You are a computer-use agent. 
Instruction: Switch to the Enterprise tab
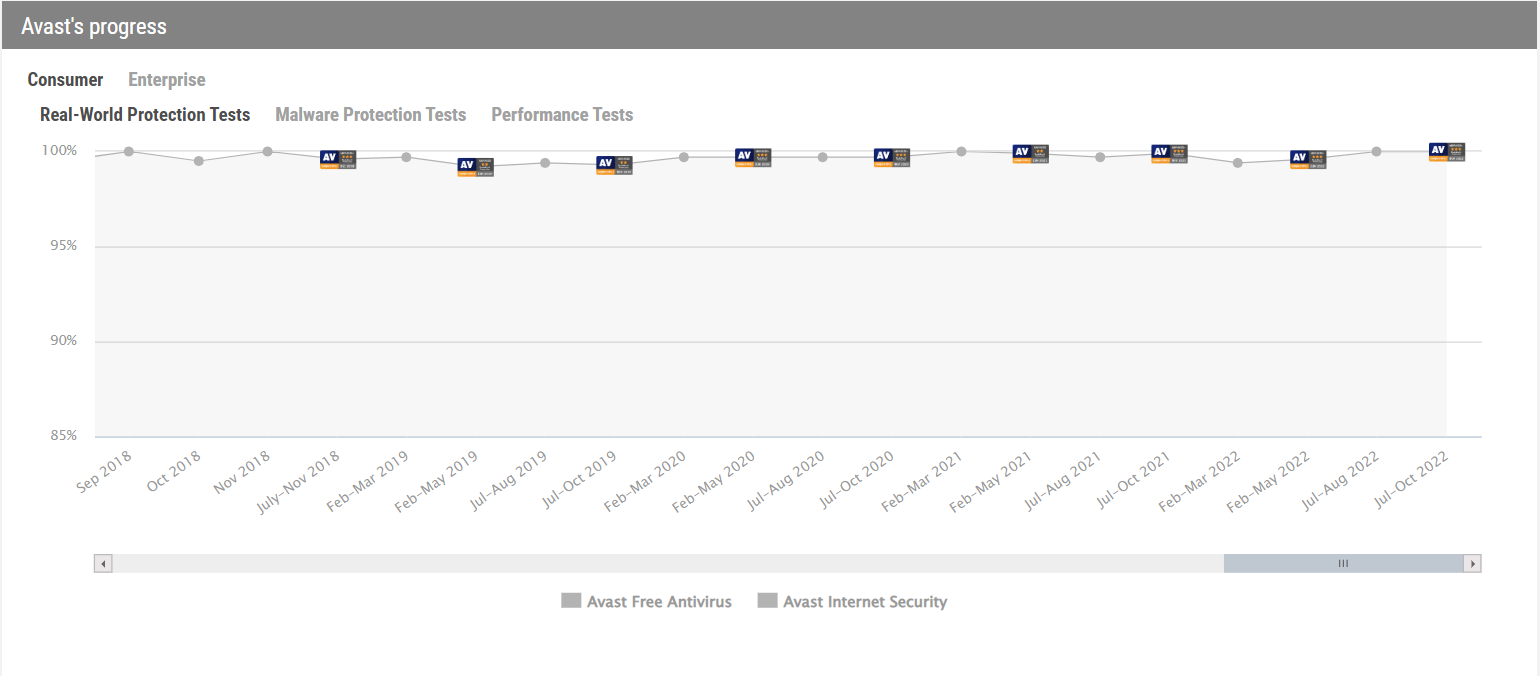pyautogui.click(x=167, y=80)
